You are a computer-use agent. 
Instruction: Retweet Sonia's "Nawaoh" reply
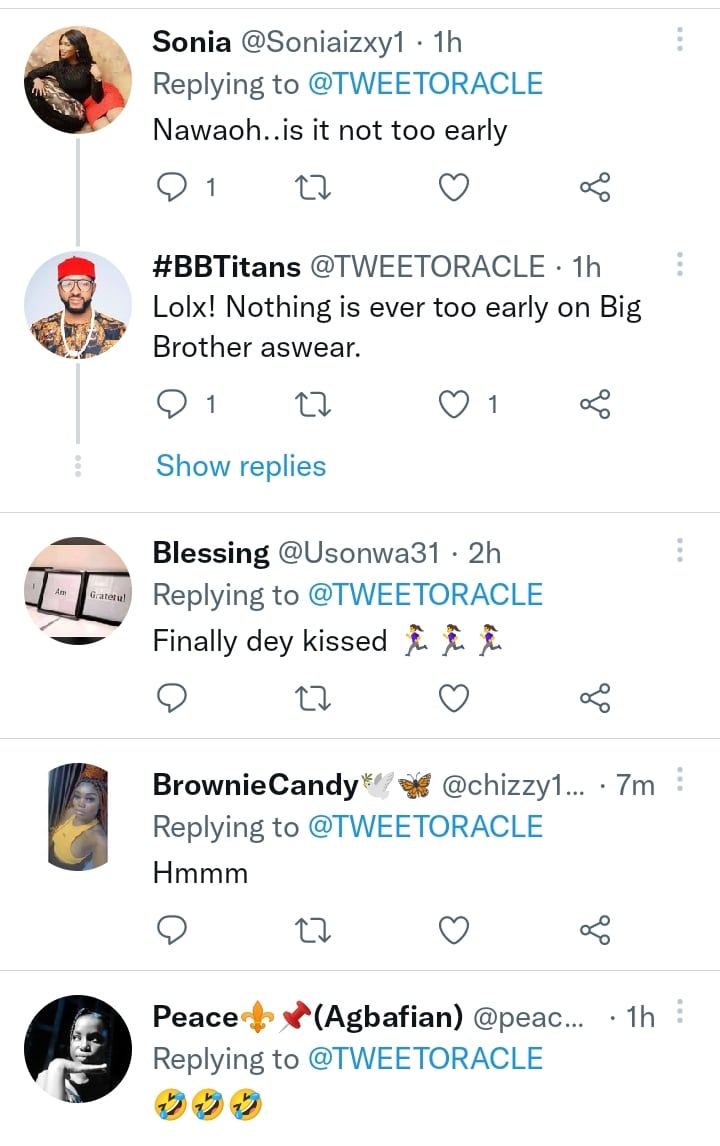(x=314, y=187)
